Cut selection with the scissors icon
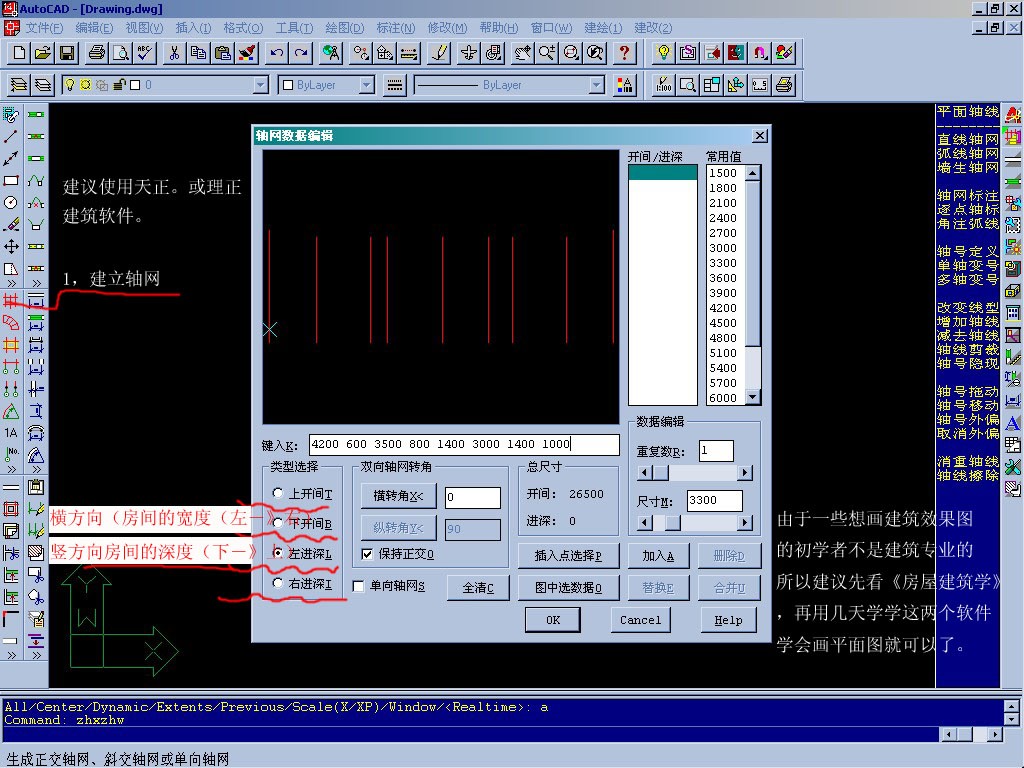1024x768 pixels. 174,53
